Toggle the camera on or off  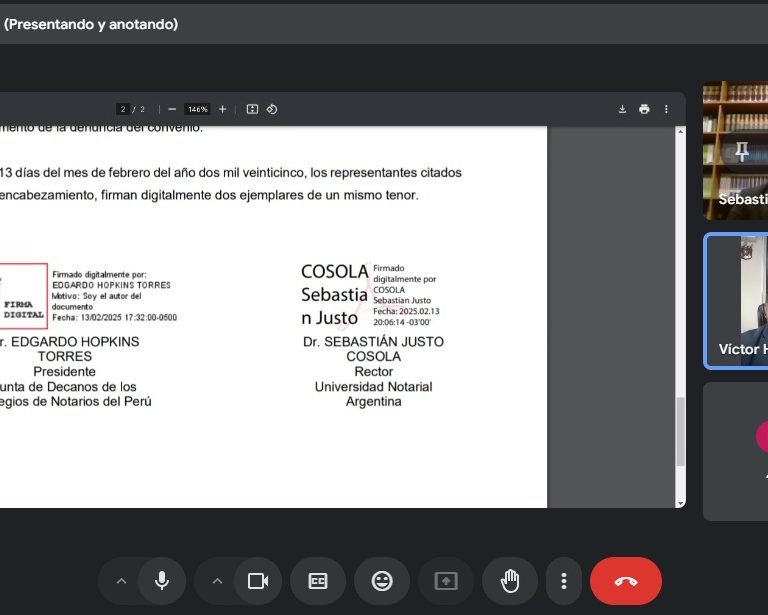coord(258,581)
